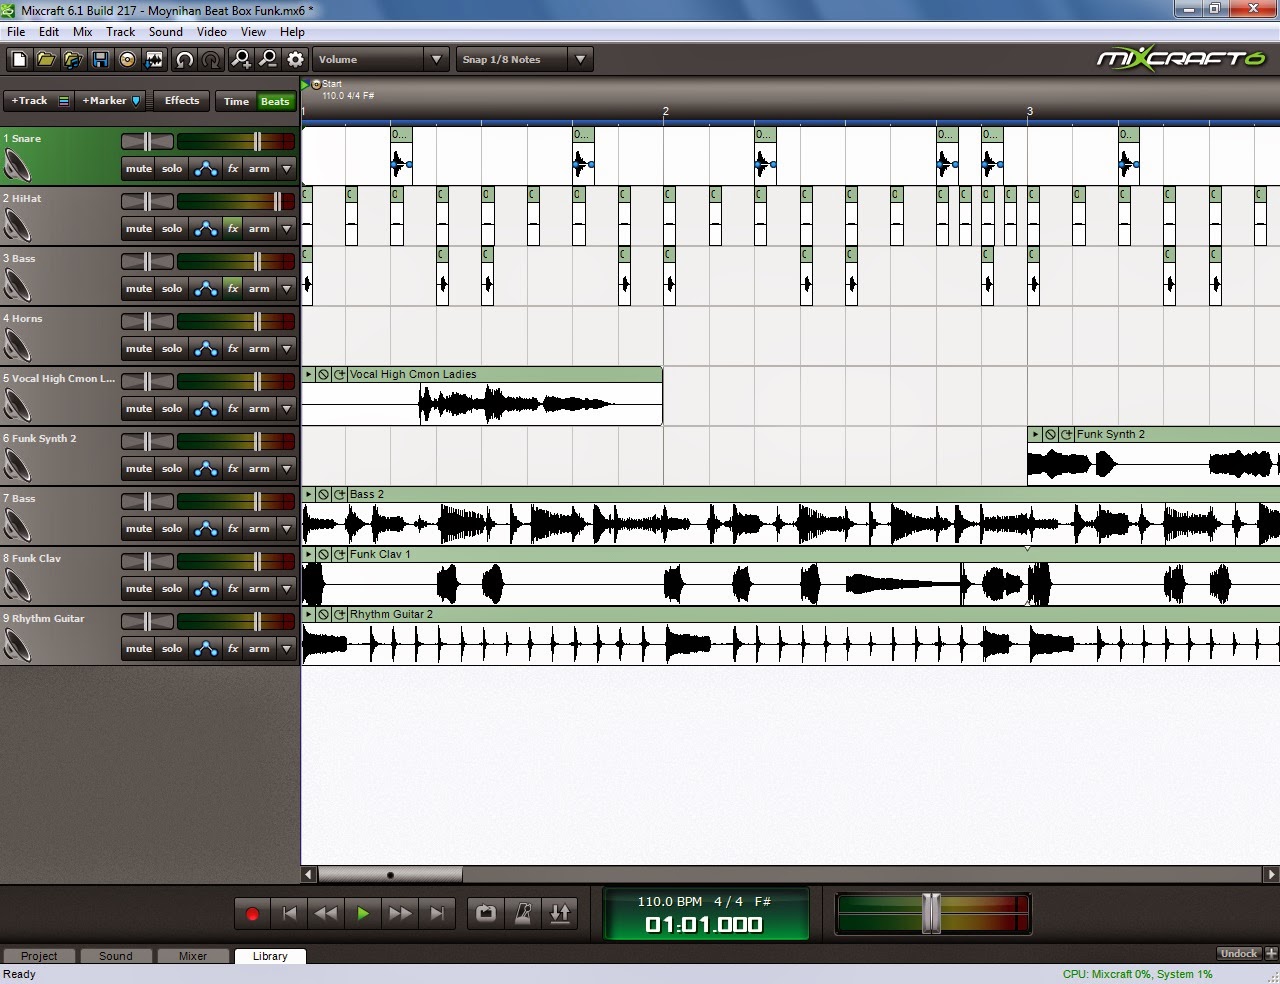Zoom in the timeline with the magnifier plus

(241, 60)
